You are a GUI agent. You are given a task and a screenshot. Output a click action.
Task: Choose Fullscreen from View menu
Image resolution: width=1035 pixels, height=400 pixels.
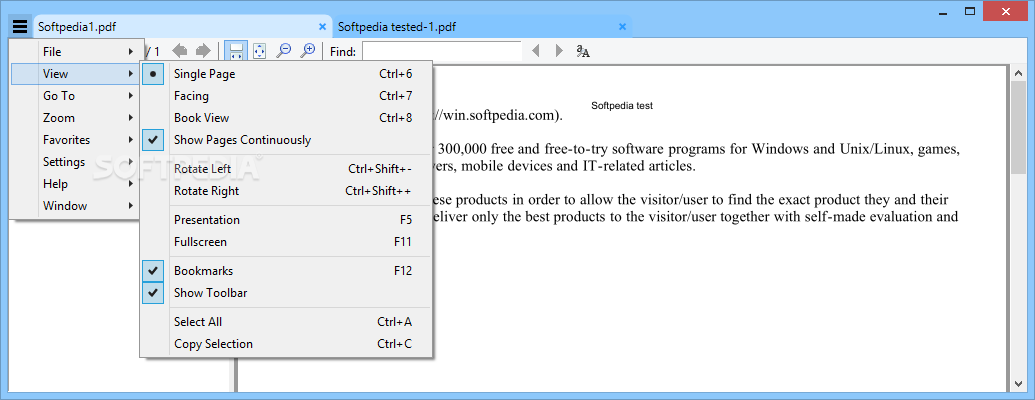tap(286, 242)
